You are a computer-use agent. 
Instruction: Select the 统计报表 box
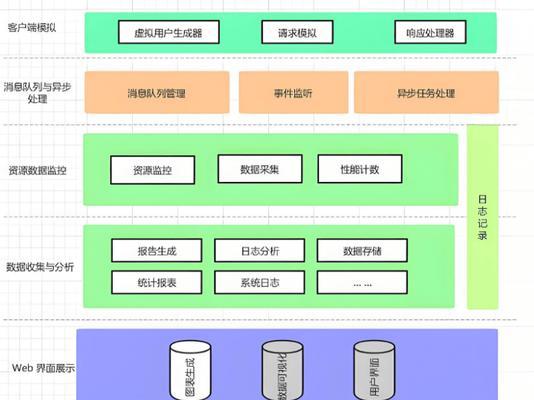pos(157,282)
